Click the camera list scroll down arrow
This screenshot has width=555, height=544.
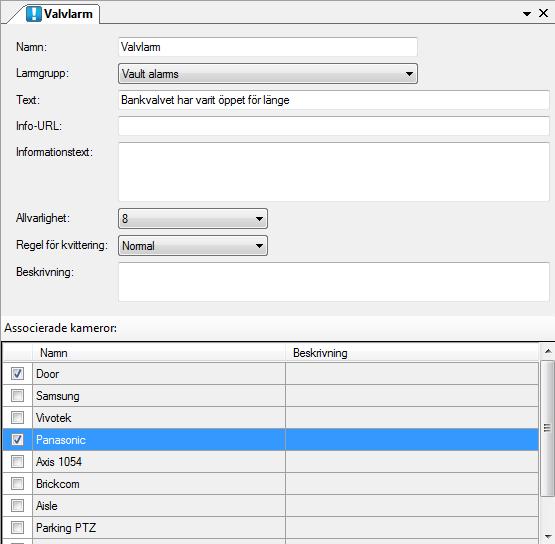548,536
